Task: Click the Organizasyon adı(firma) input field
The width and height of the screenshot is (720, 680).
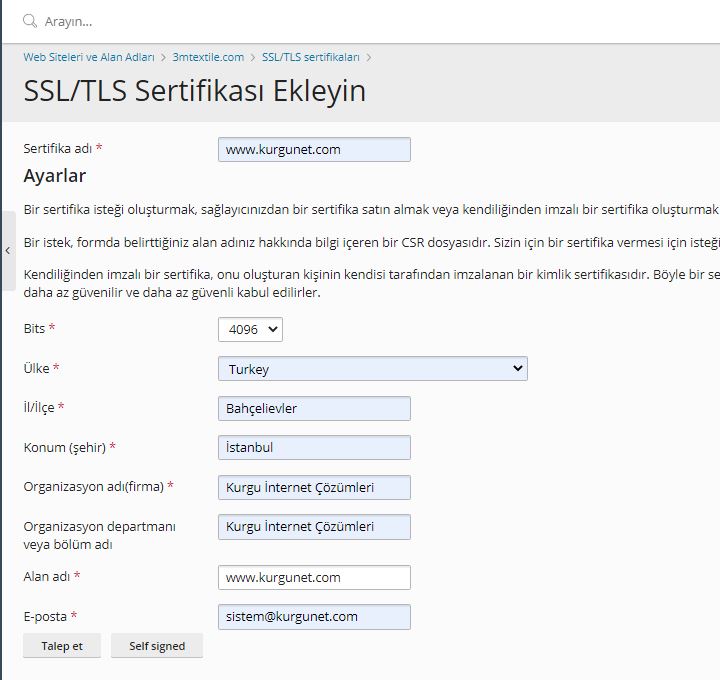Action: click(x=315, y=487)
